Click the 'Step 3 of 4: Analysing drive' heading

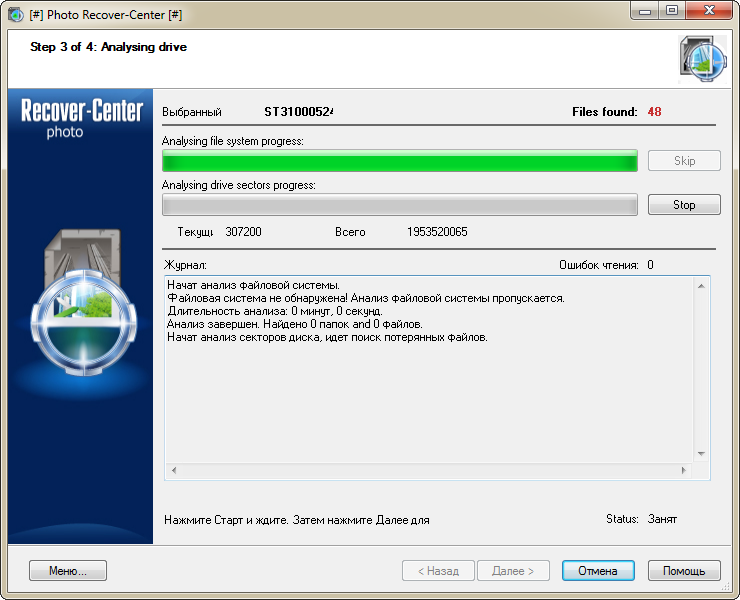coord(109,47)
